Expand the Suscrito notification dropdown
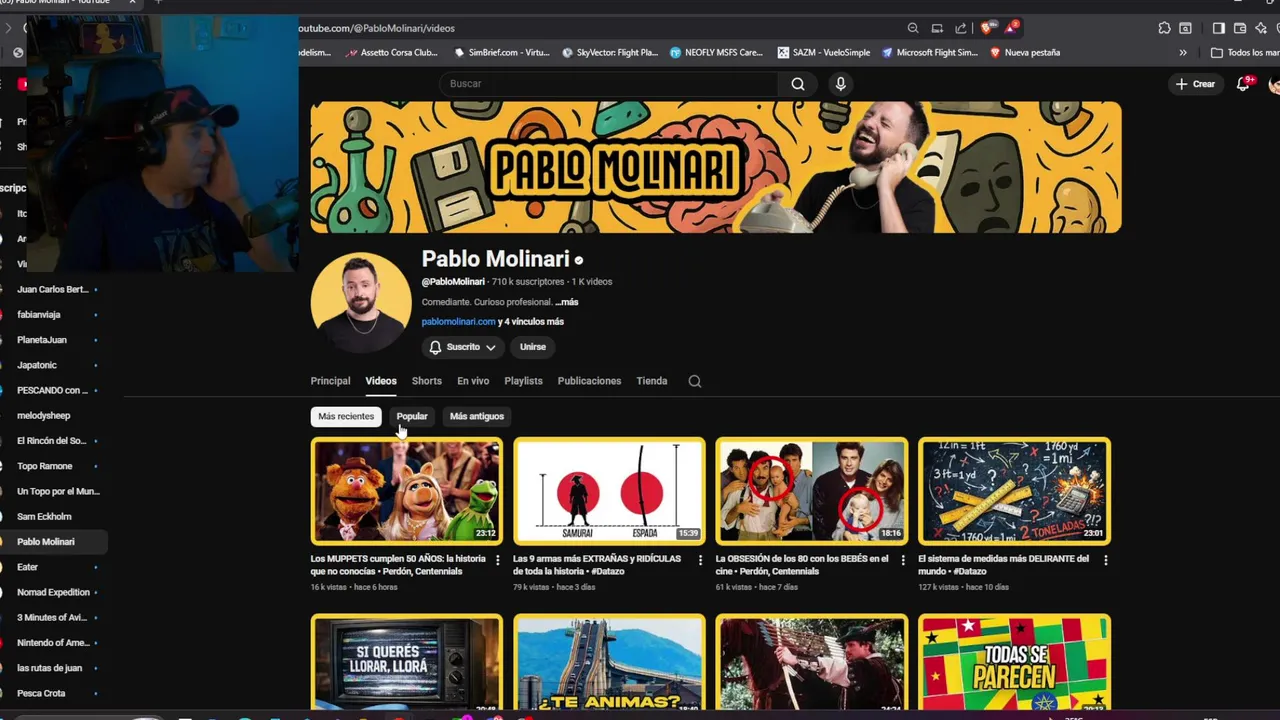 click(463, 347)
